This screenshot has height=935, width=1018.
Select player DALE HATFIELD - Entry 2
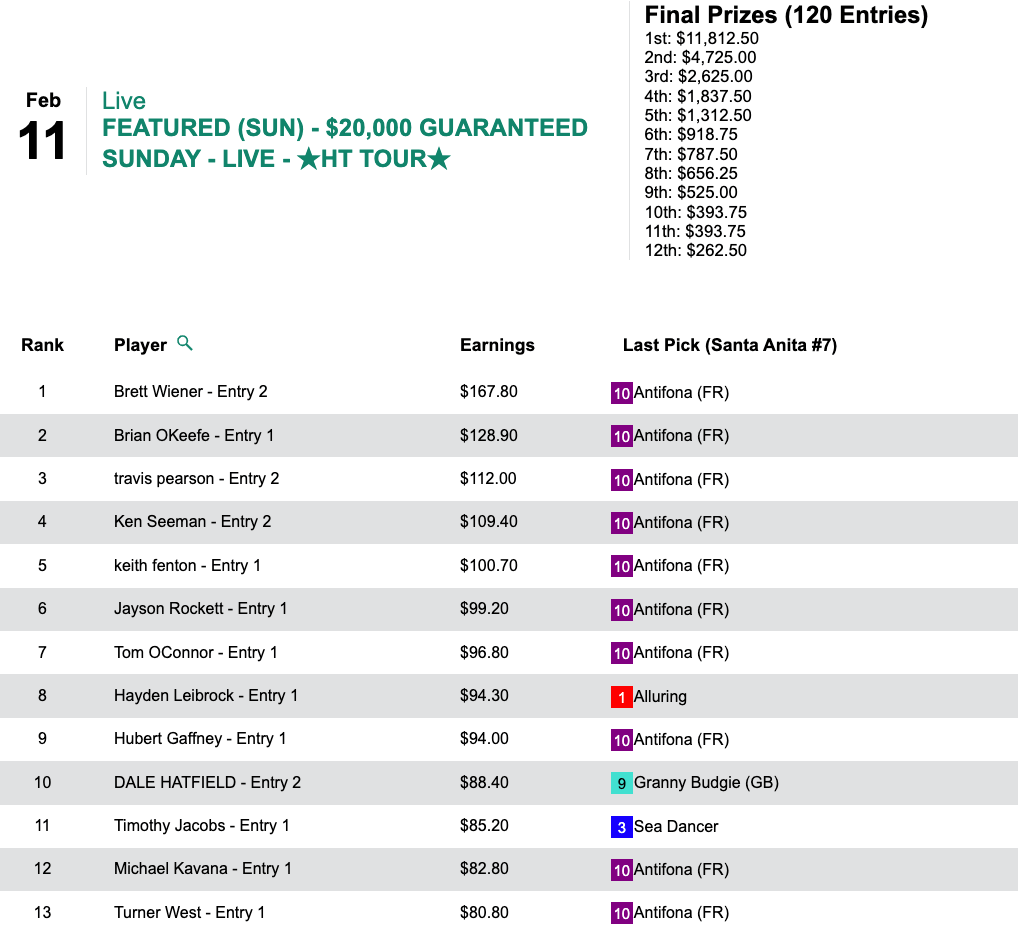(207, 782)
